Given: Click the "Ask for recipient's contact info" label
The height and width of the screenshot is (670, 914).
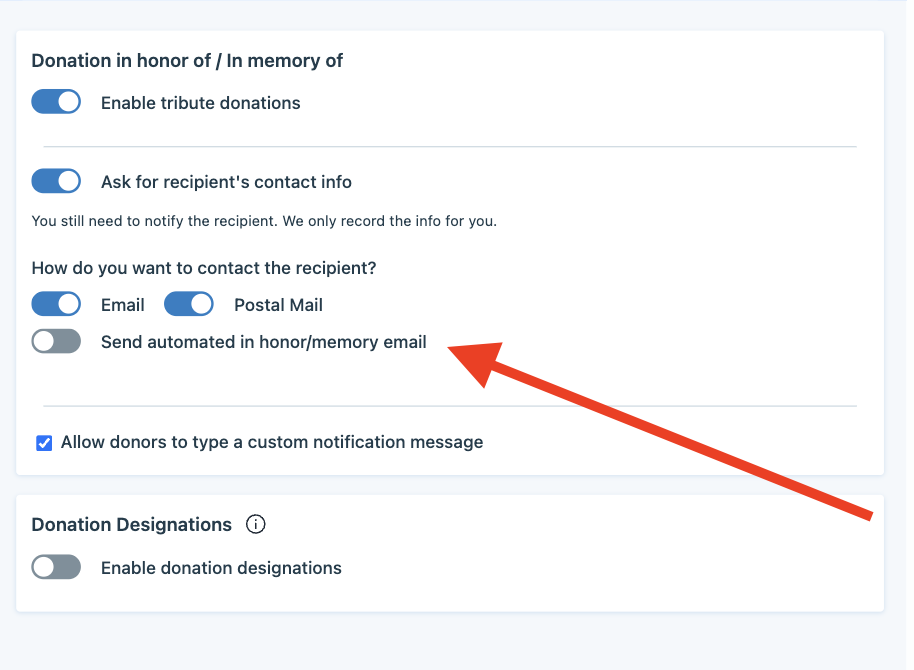Looking at the screenshot, I should tap(226, 183).
